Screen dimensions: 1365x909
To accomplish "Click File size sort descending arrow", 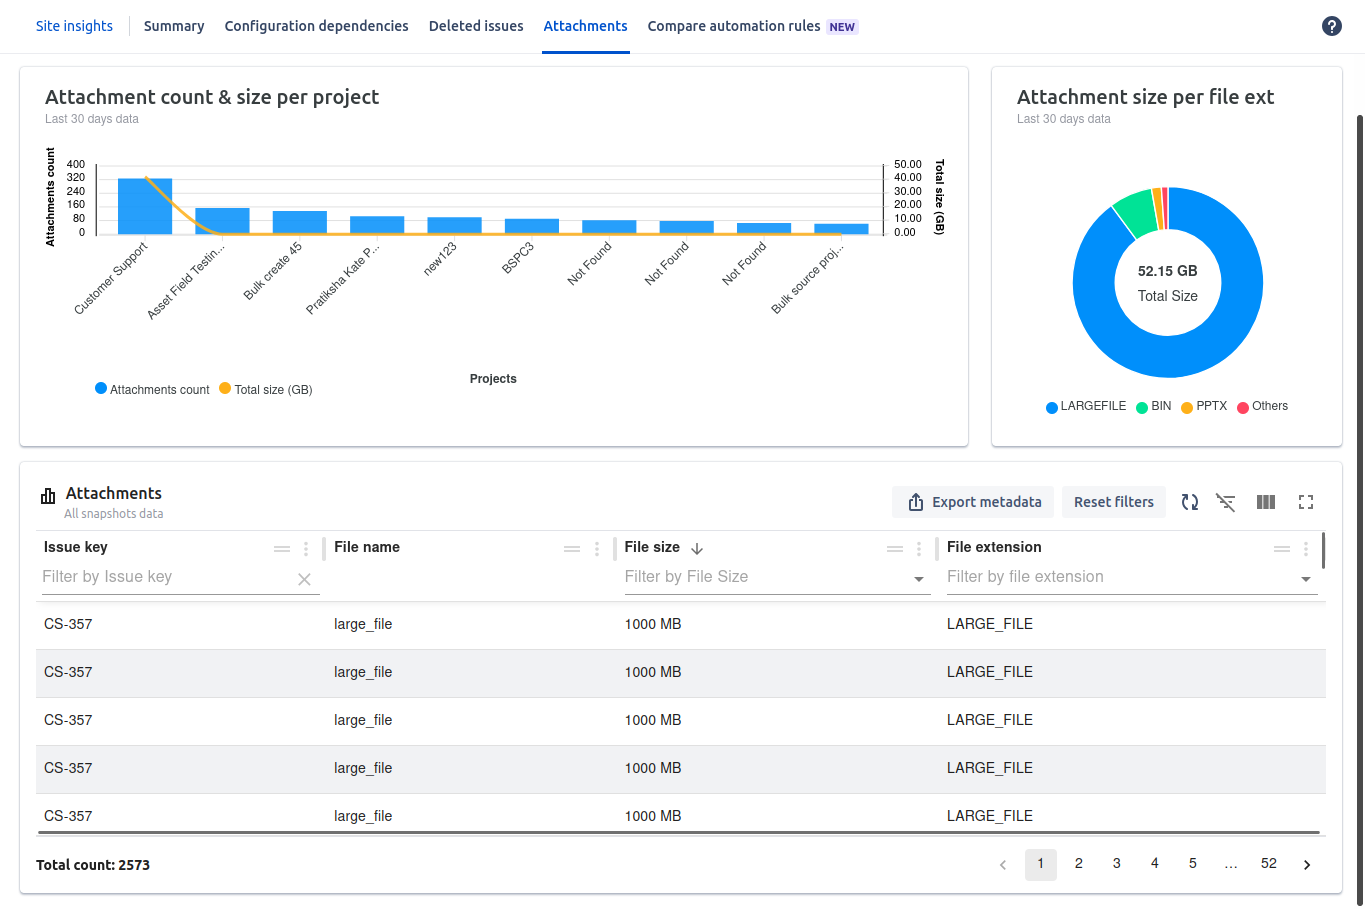I will pyautogui.click(x=697, y=548).
